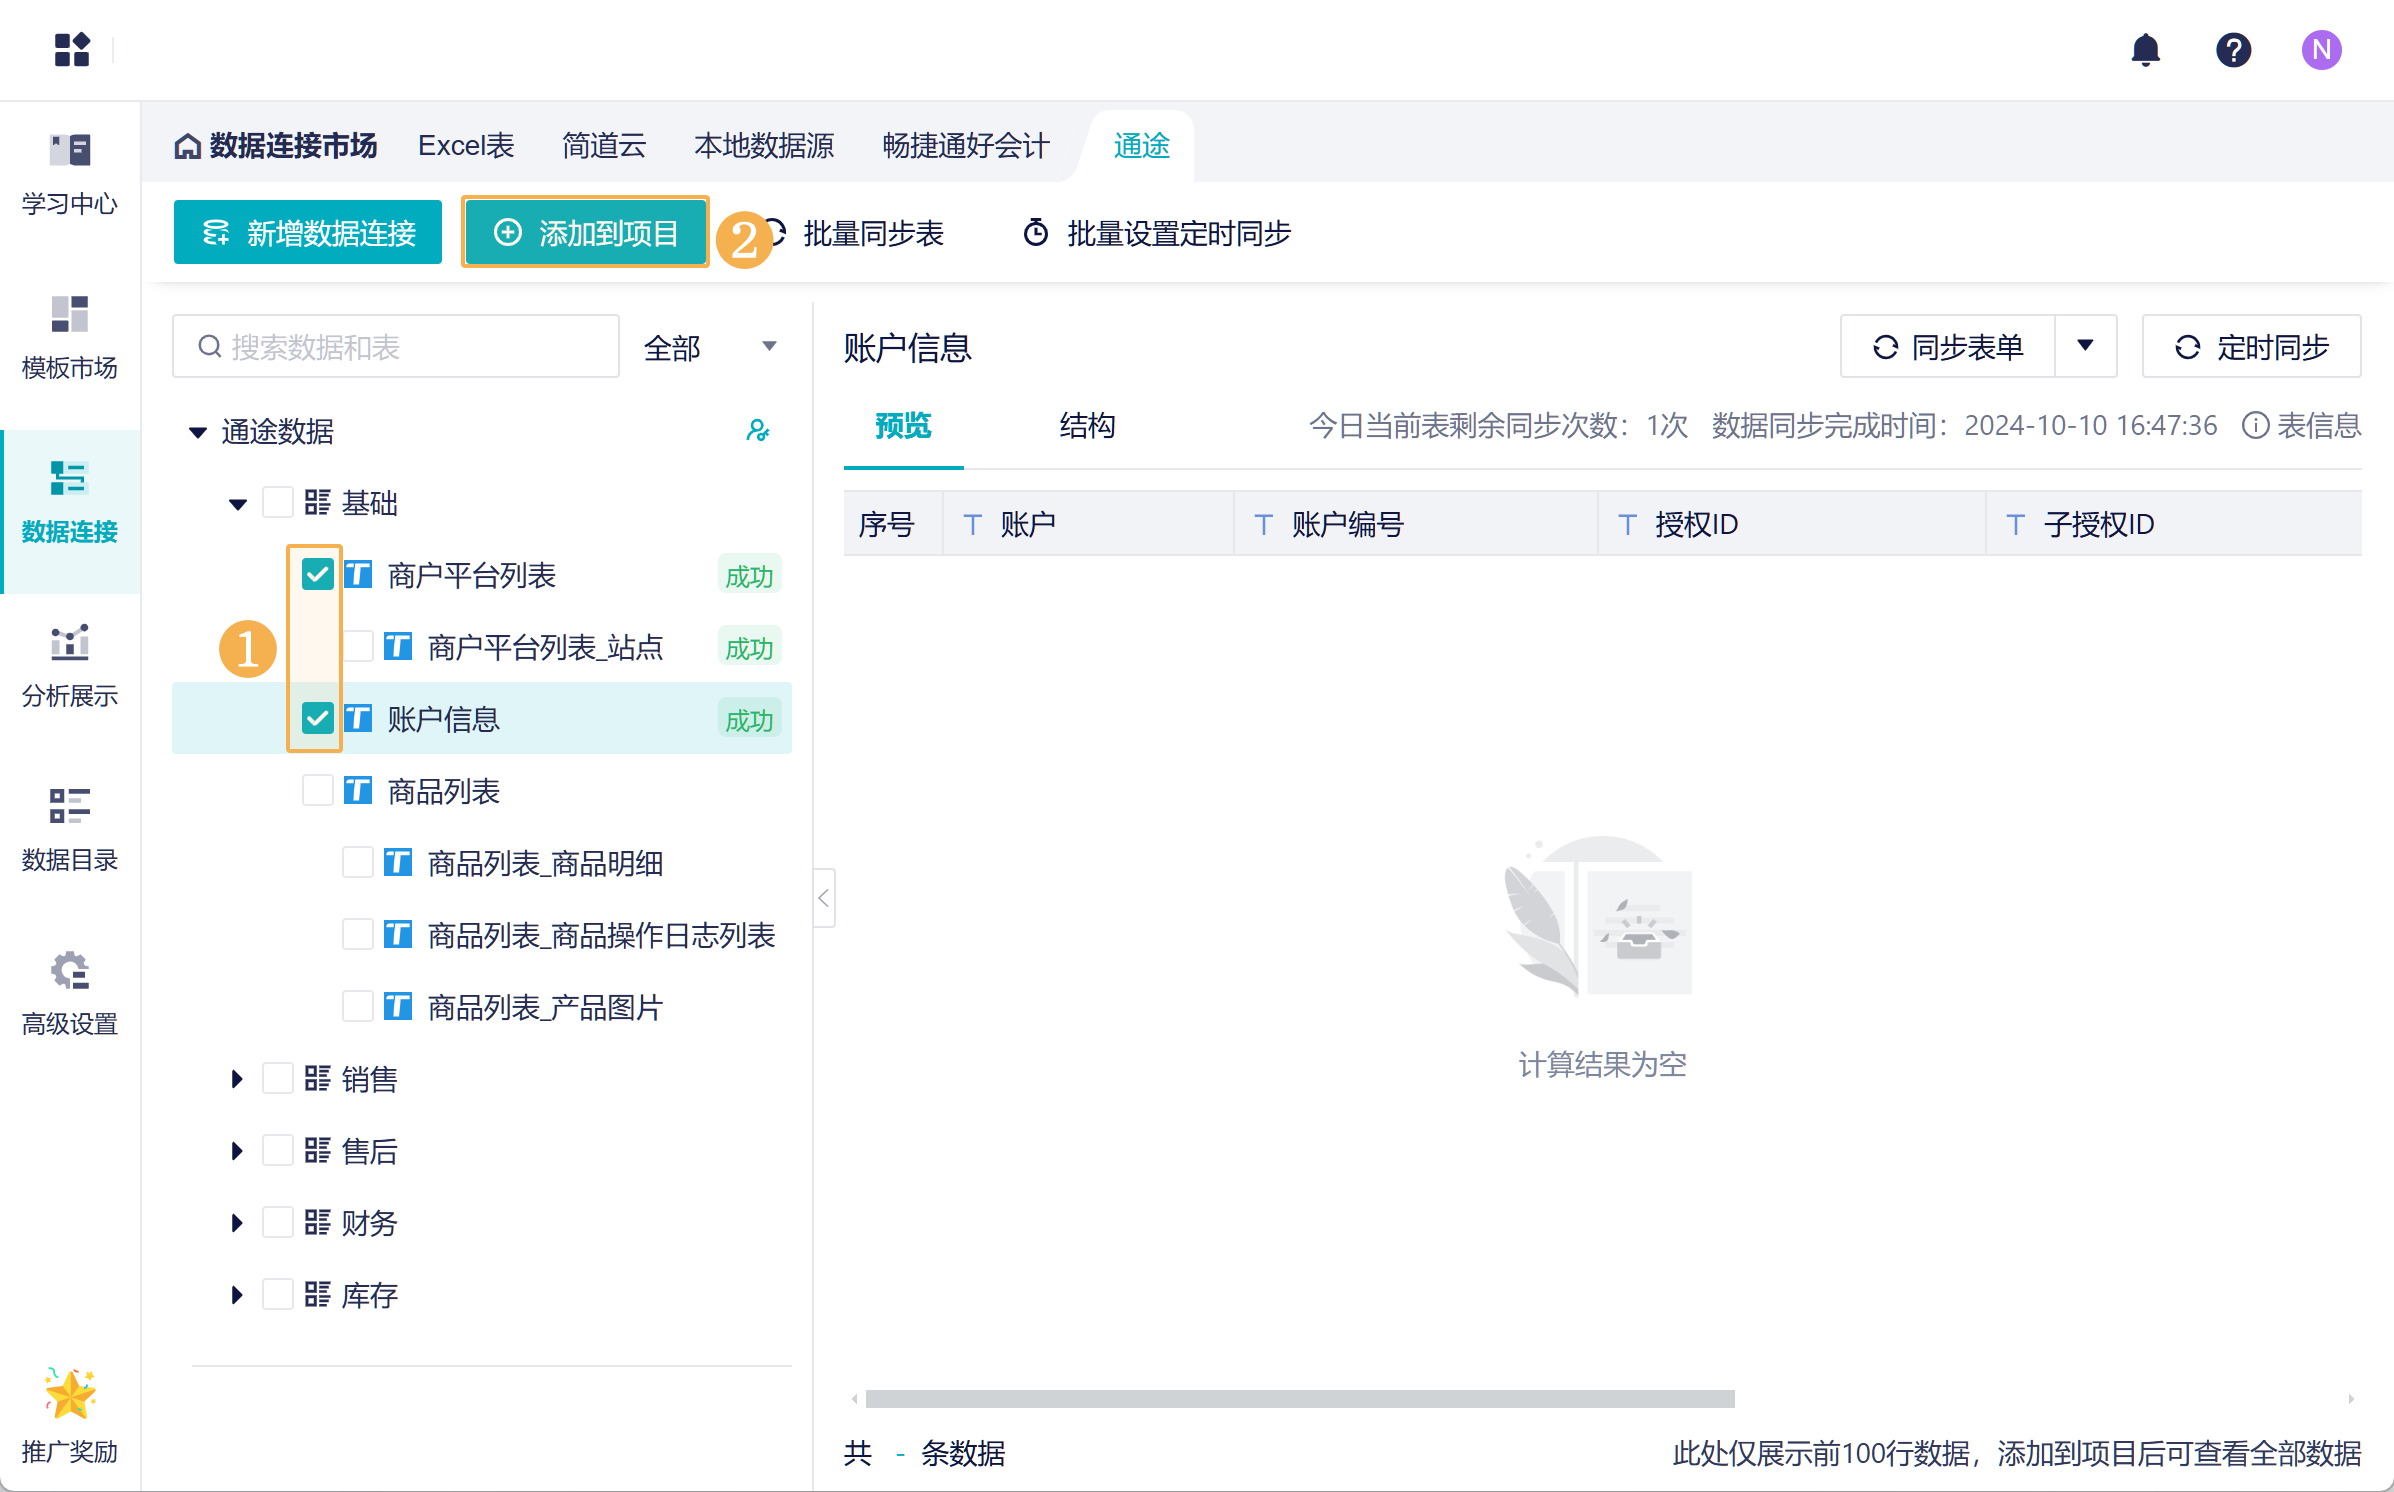2394x1492 pixels.
Task: Check the 商品列表 checkbox
Action: click(x=317, y=791)
